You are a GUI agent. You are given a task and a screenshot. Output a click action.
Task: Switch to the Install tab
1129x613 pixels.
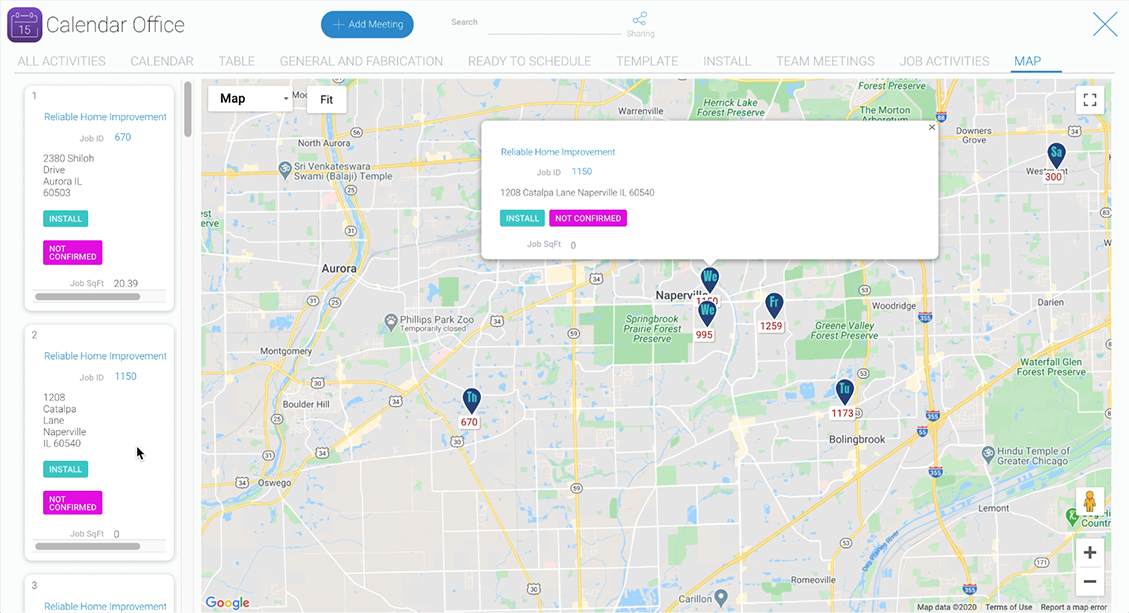click(727, 61)
